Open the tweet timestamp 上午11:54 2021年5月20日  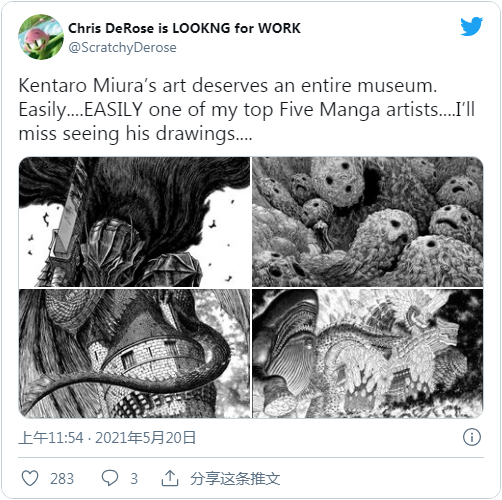coord(107,438)
